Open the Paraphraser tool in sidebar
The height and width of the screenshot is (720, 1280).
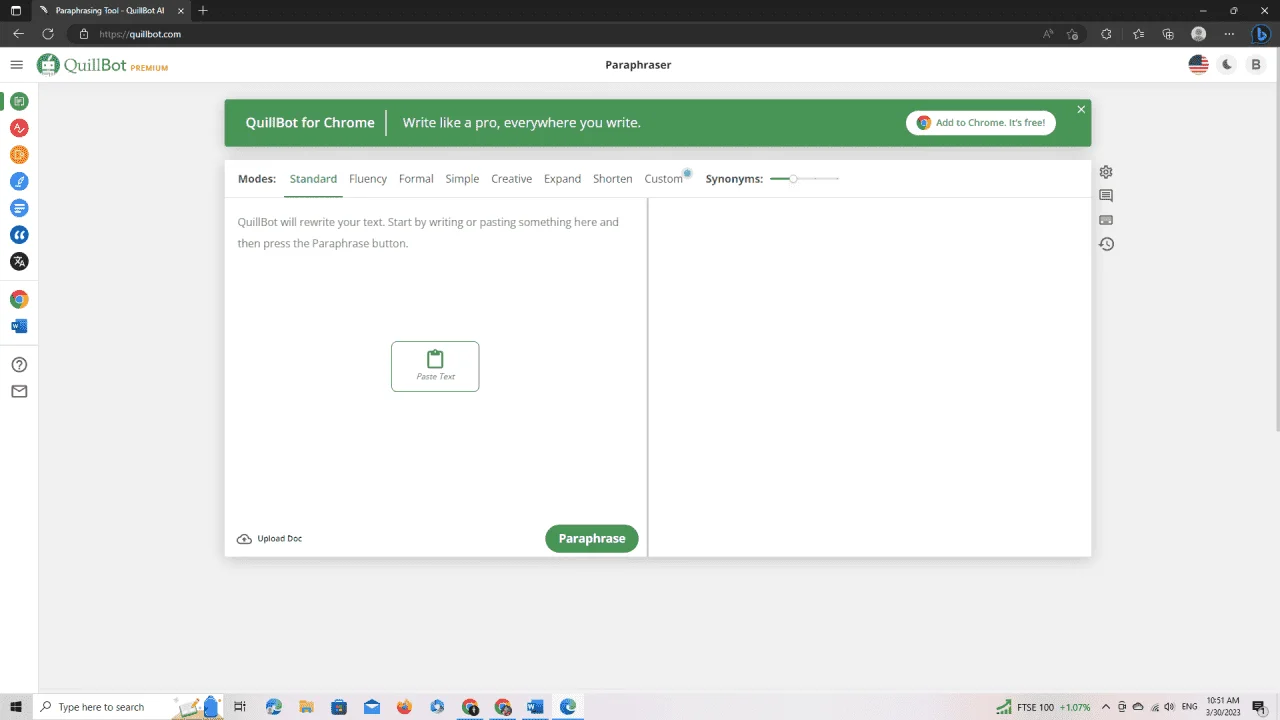(x=19, y=101)
